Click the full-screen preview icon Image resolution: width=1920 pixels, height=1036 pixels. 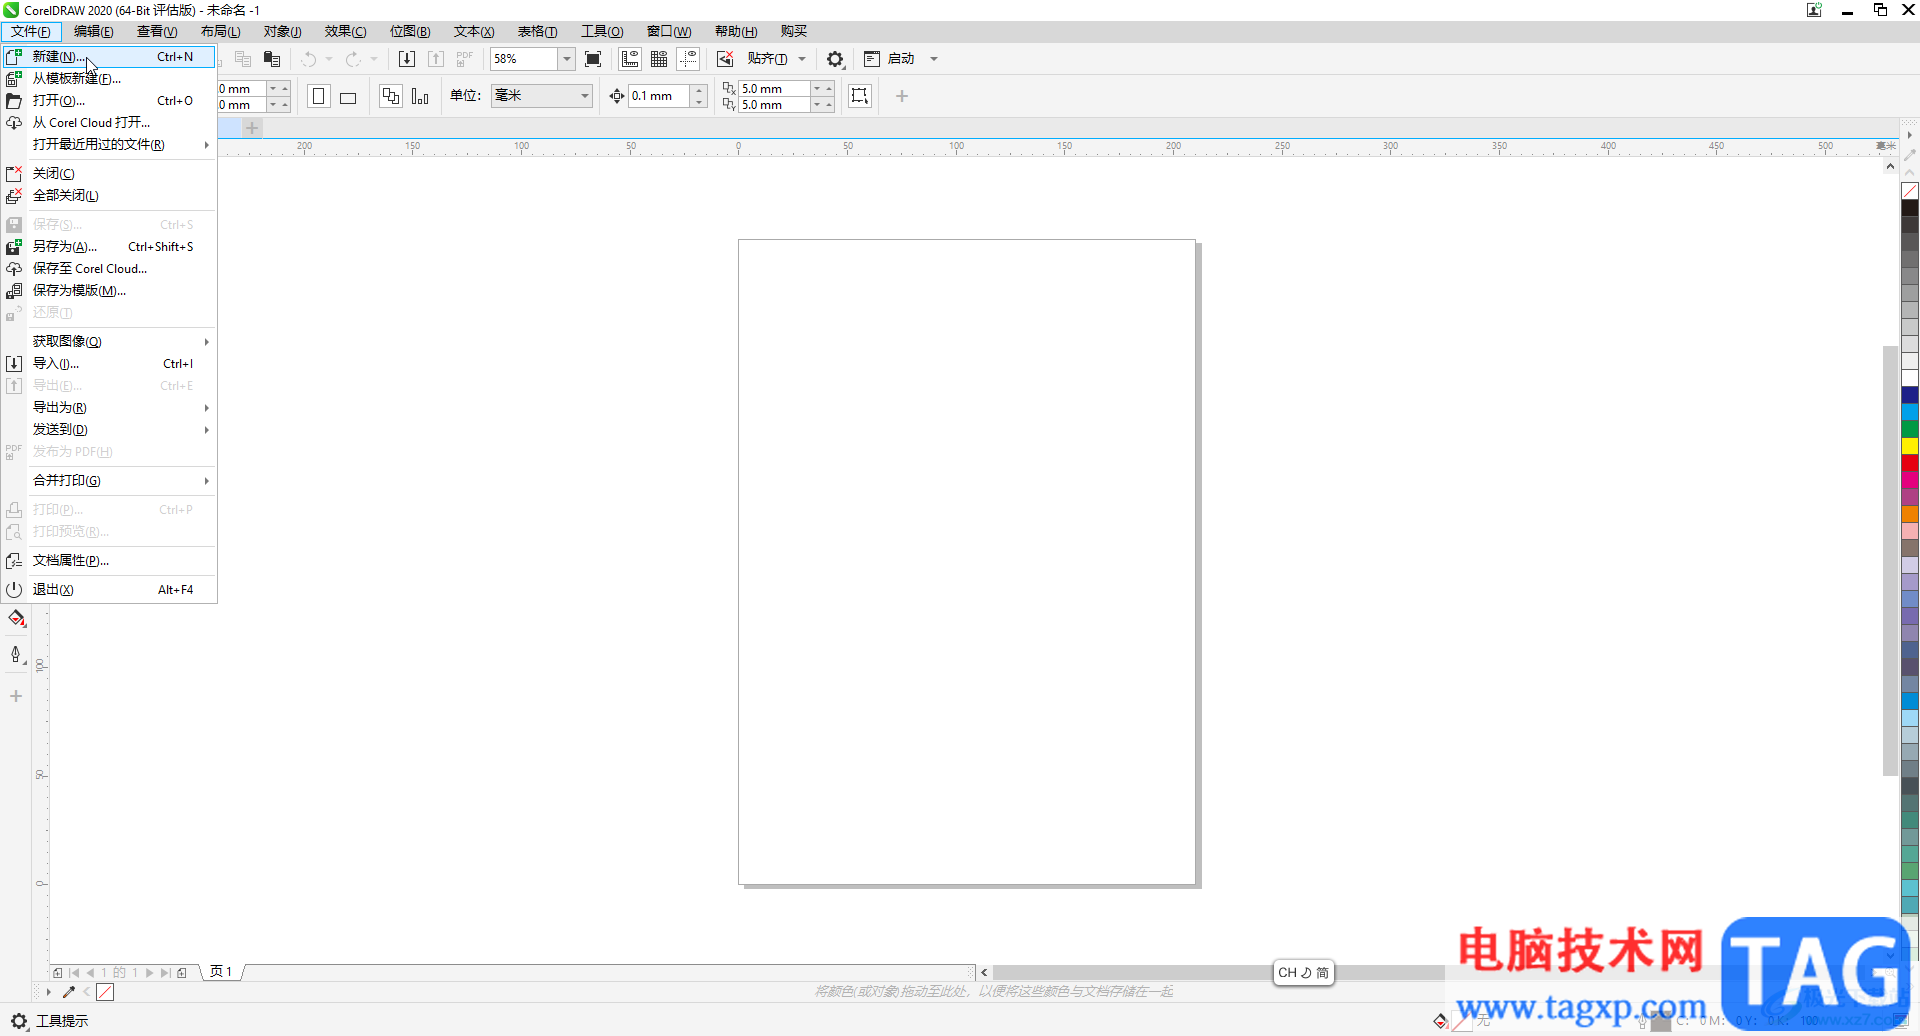593,59
